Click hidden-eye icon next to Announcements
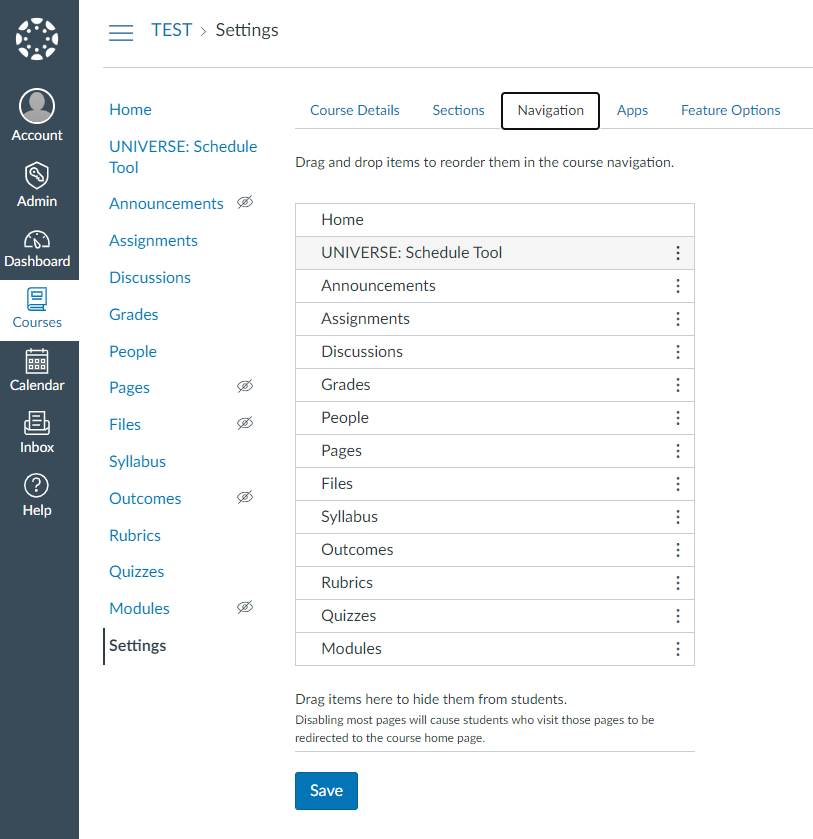Image resolution: width=813 pixels, height=839 pixels. (x=245, y=202)
